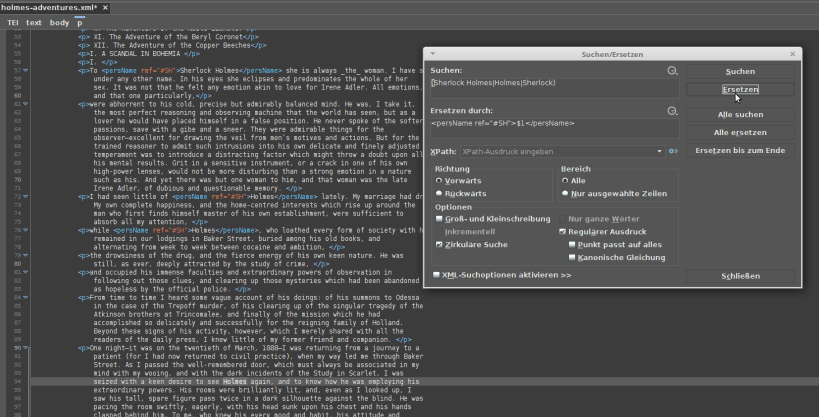Click the Alle ersetzen button
819x417 pixels.
click(x=740, y=132)
